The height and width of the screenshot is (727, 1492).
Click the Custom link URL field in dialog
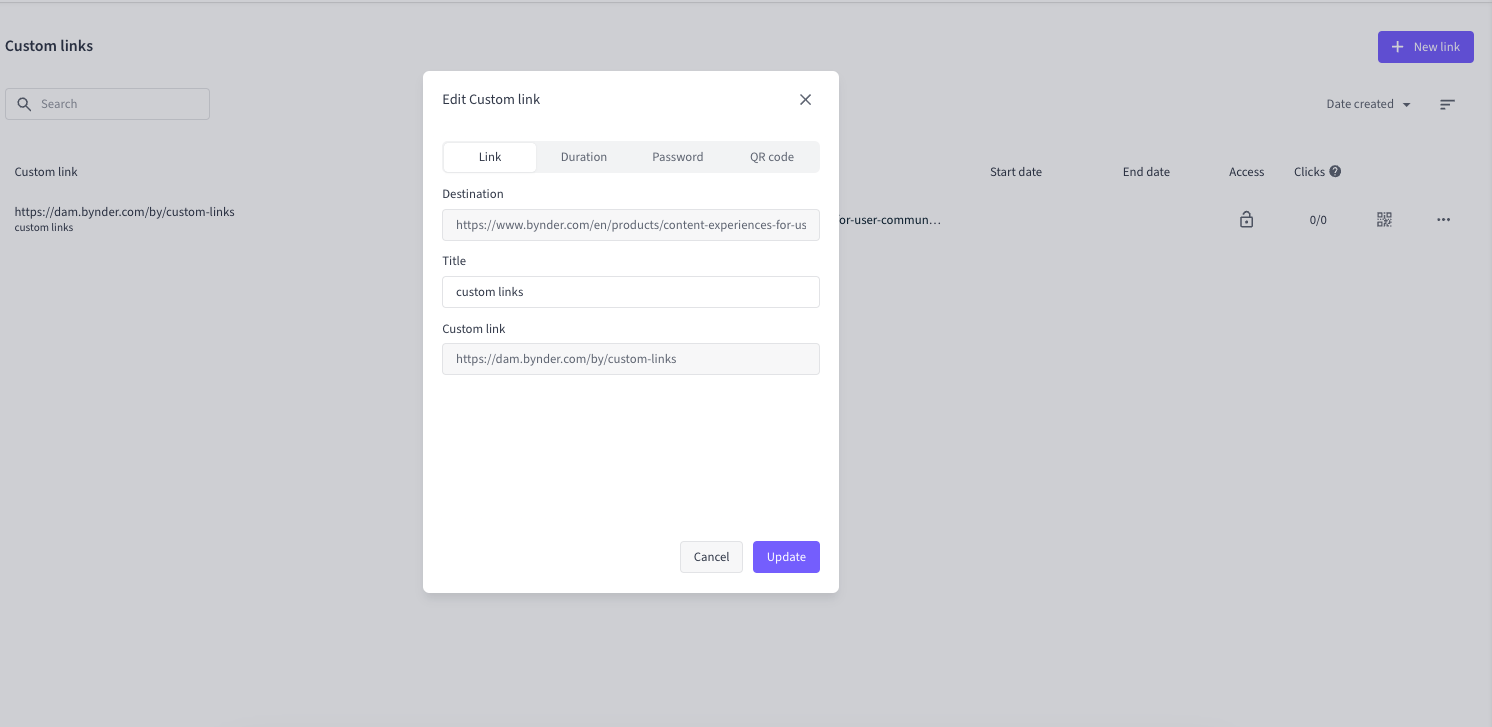click(x=631, y=359)
